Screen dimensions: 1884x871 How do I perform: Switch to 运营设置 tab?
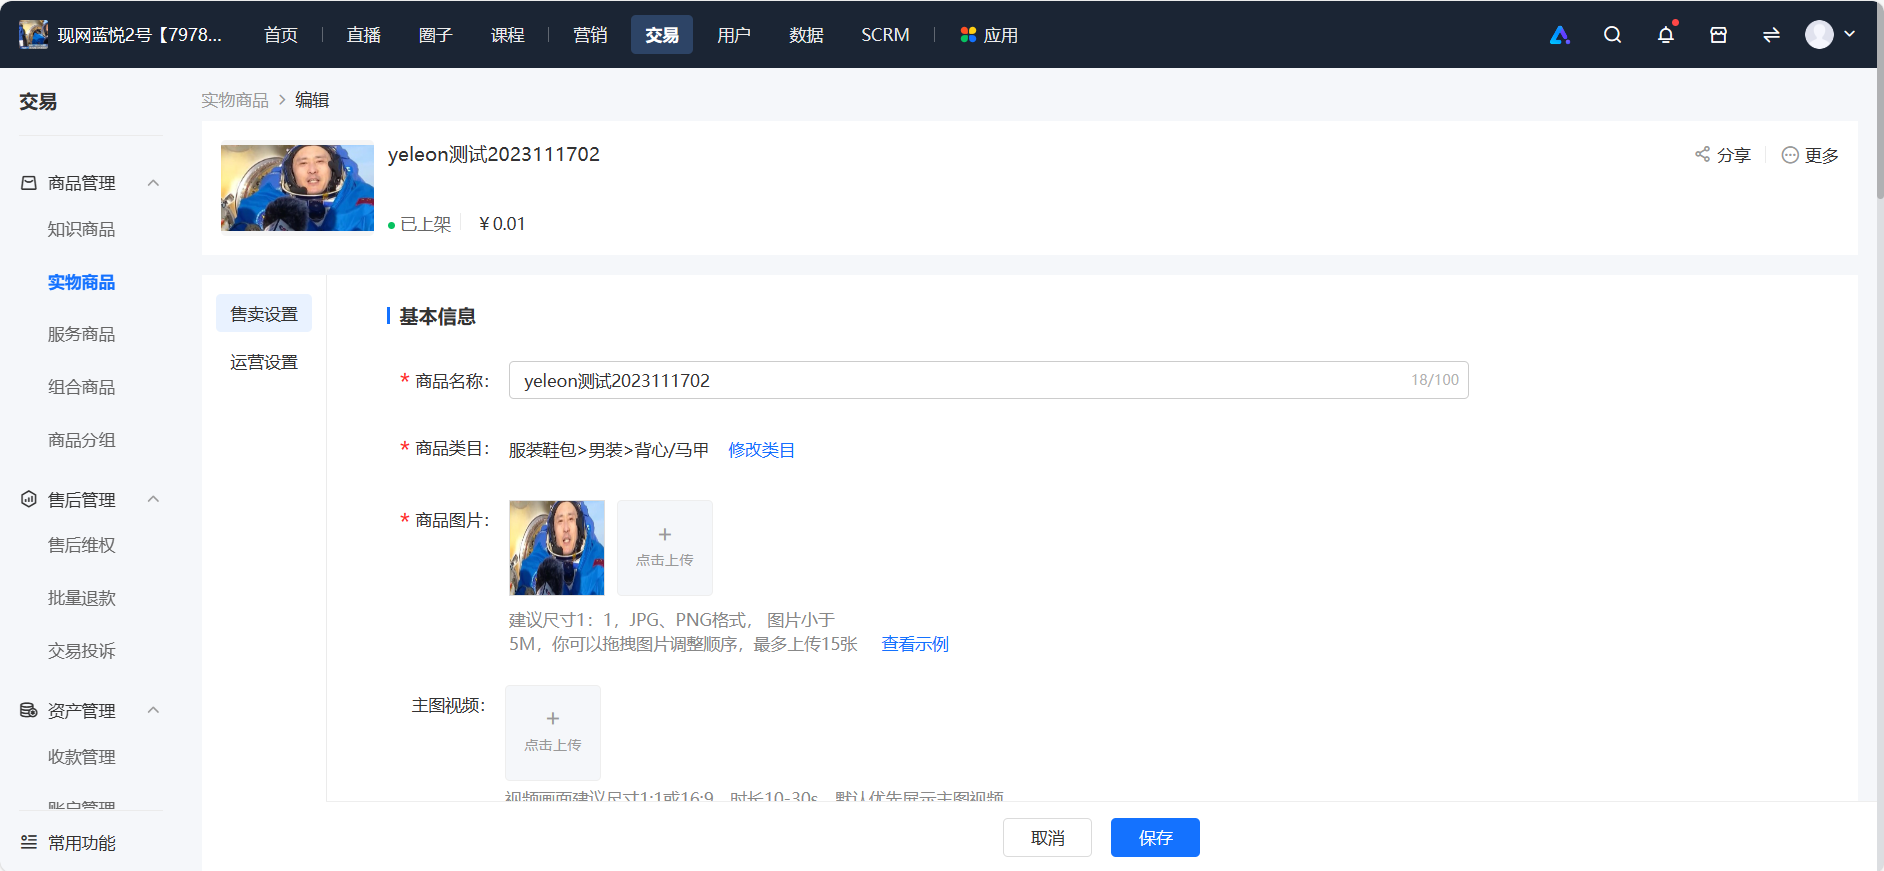264,362
